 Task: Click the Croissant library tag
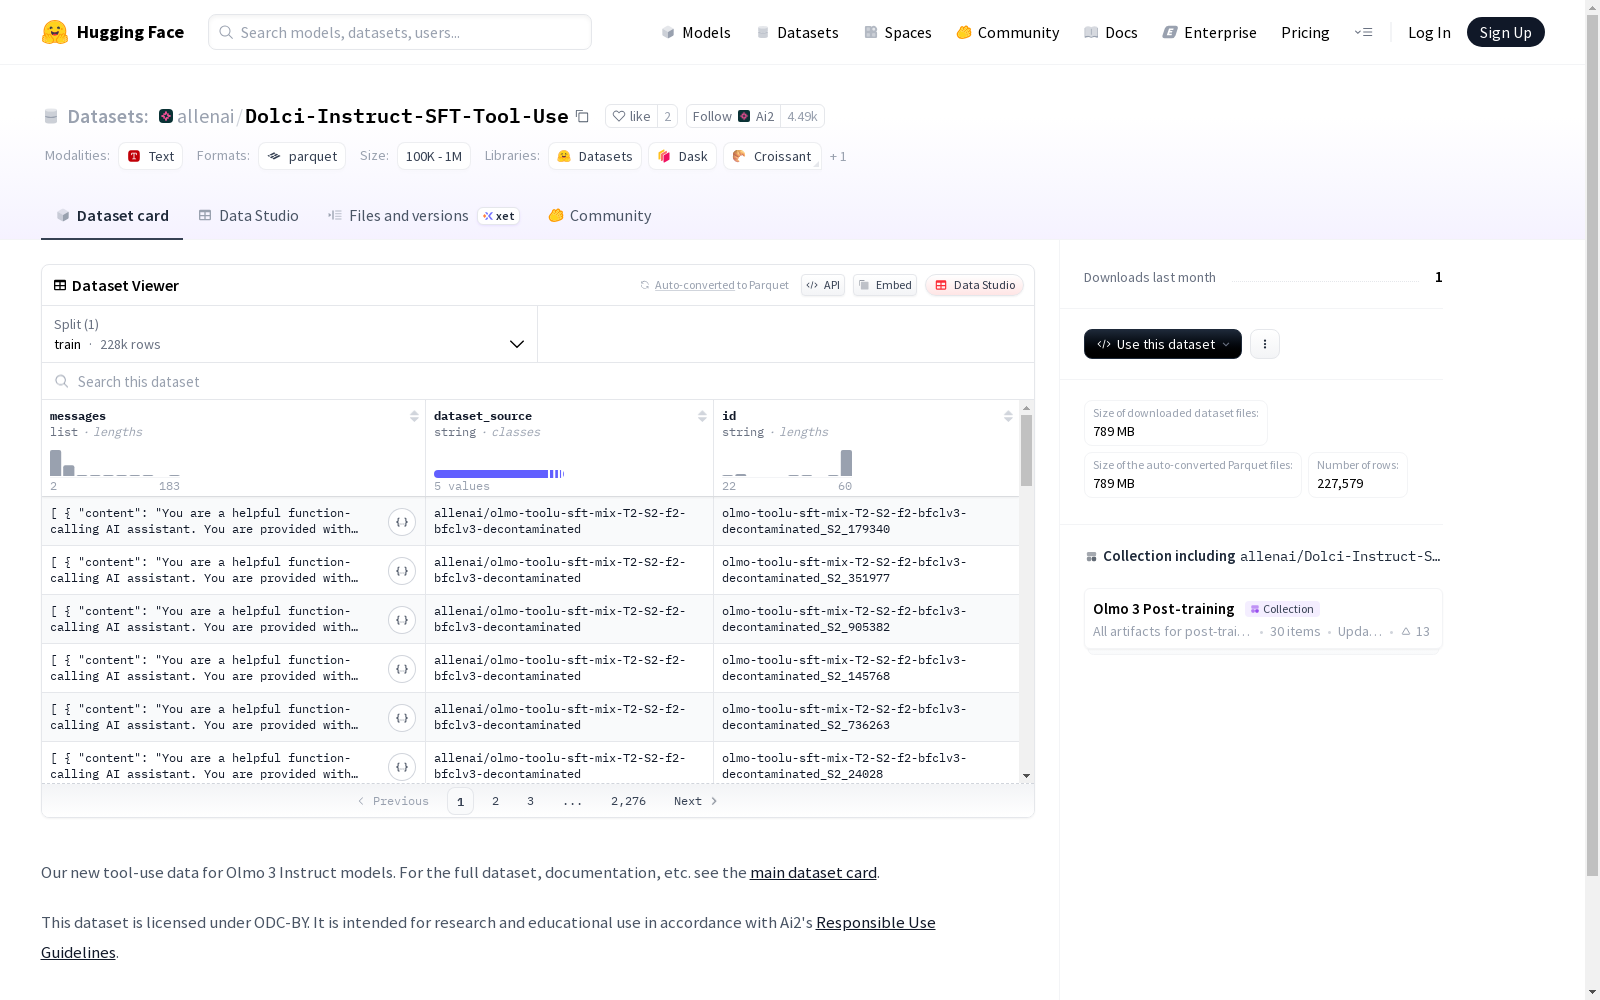pos(772,156)
